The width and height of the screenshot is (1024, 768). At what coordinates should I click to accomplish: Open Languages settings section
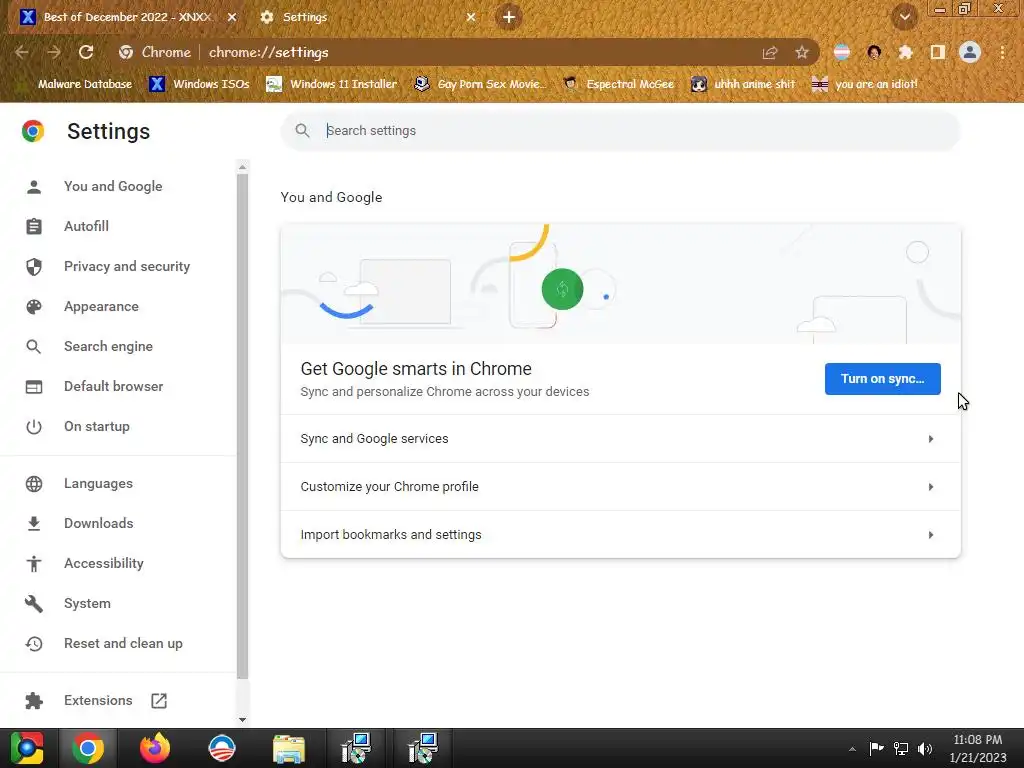[x=98, y=483]
